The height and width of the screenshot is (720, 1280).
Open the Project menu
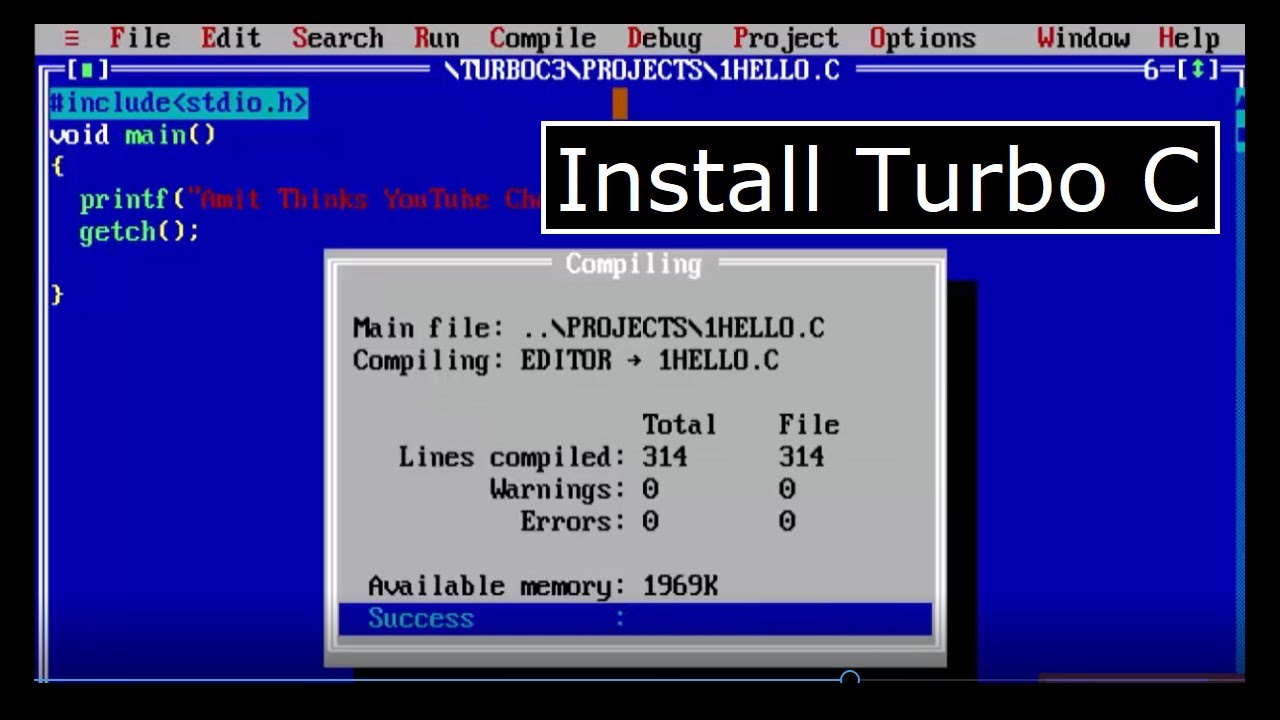[785, 39]
